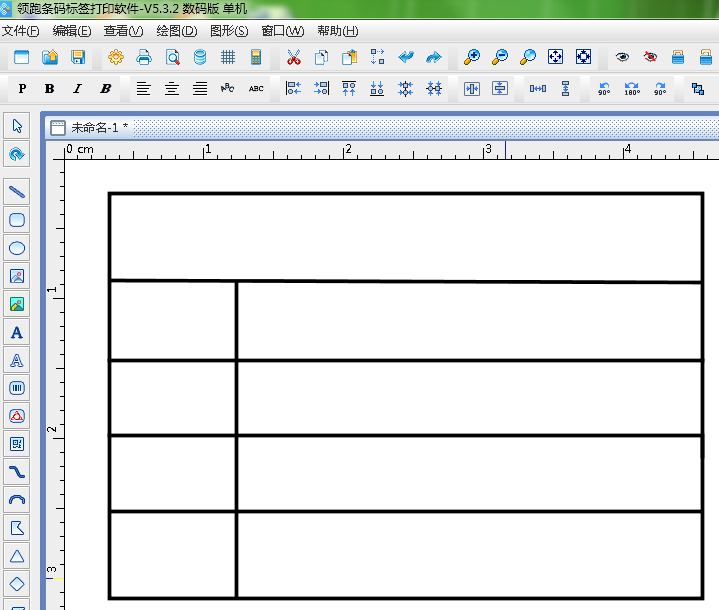Pick the QR code tool
Viewport: 719px width, 610px height.
(17, 444)
